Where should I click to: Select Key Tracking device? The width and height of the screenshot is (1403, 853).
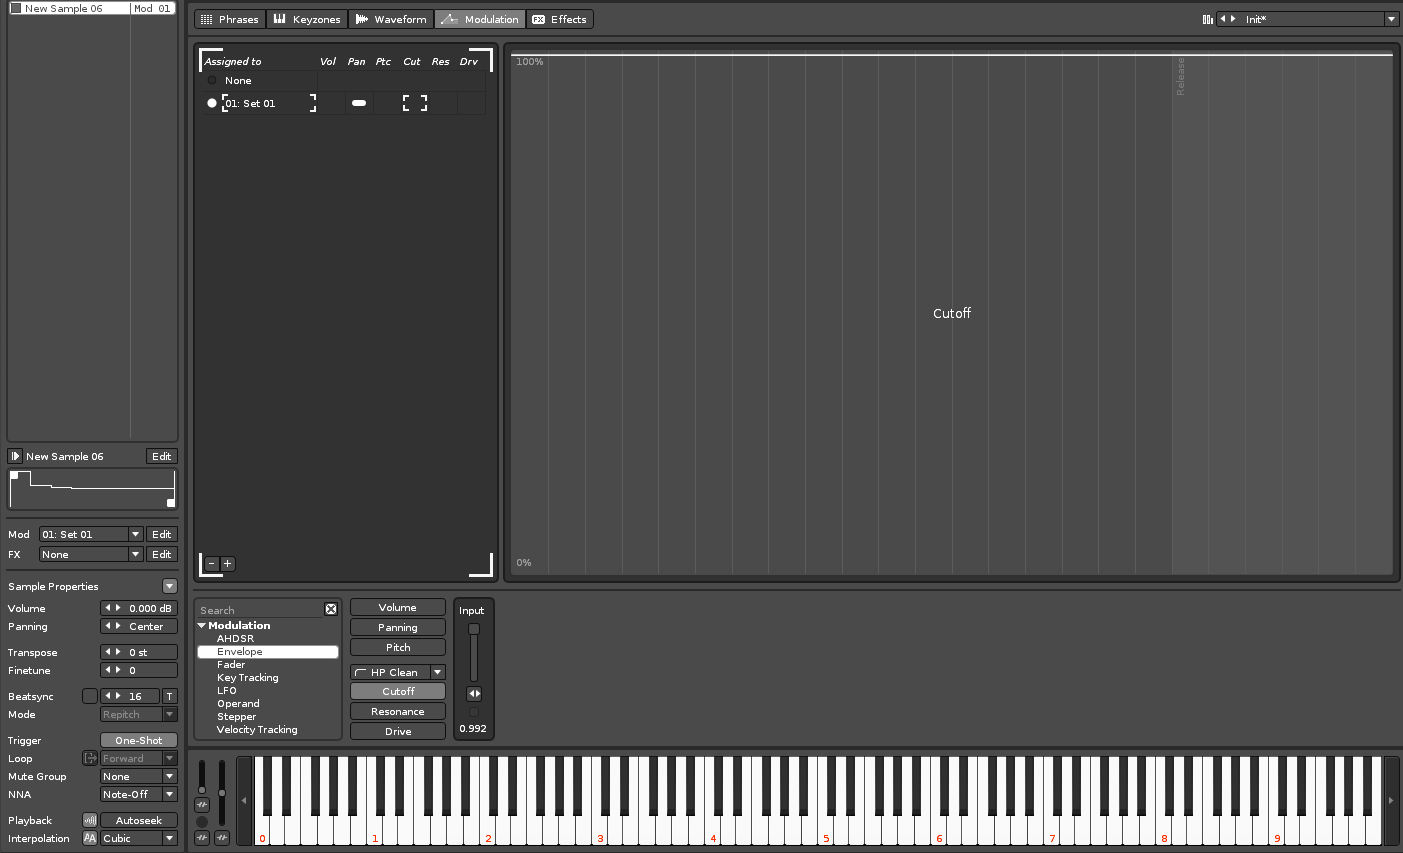247,678
